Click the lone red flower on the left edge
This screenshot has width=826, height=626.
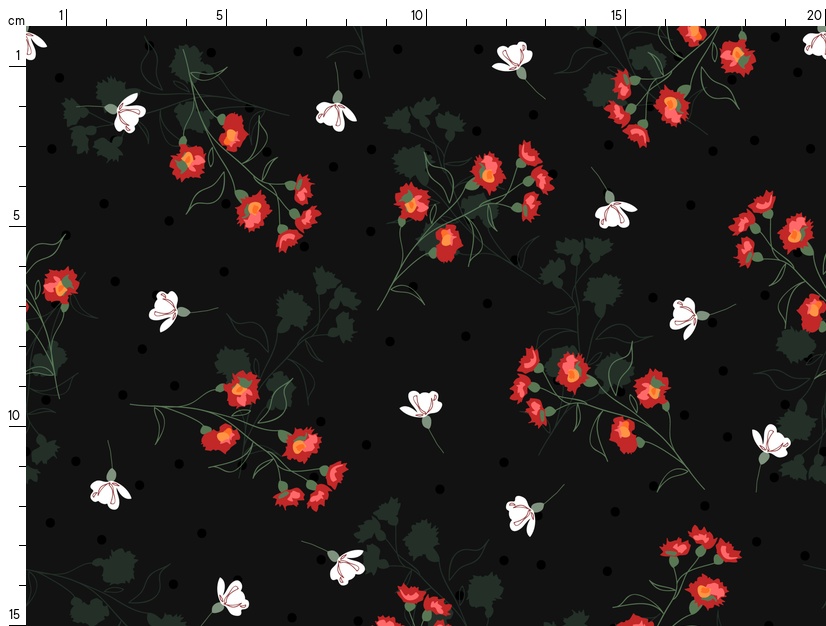click(59, 285)
